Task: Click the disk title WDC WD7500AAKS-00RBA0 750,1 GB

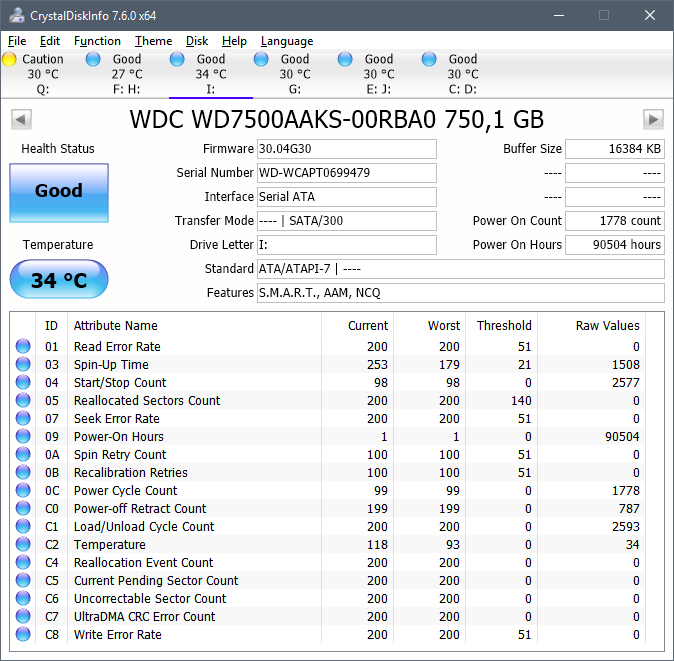Action: tap(337, 119)
